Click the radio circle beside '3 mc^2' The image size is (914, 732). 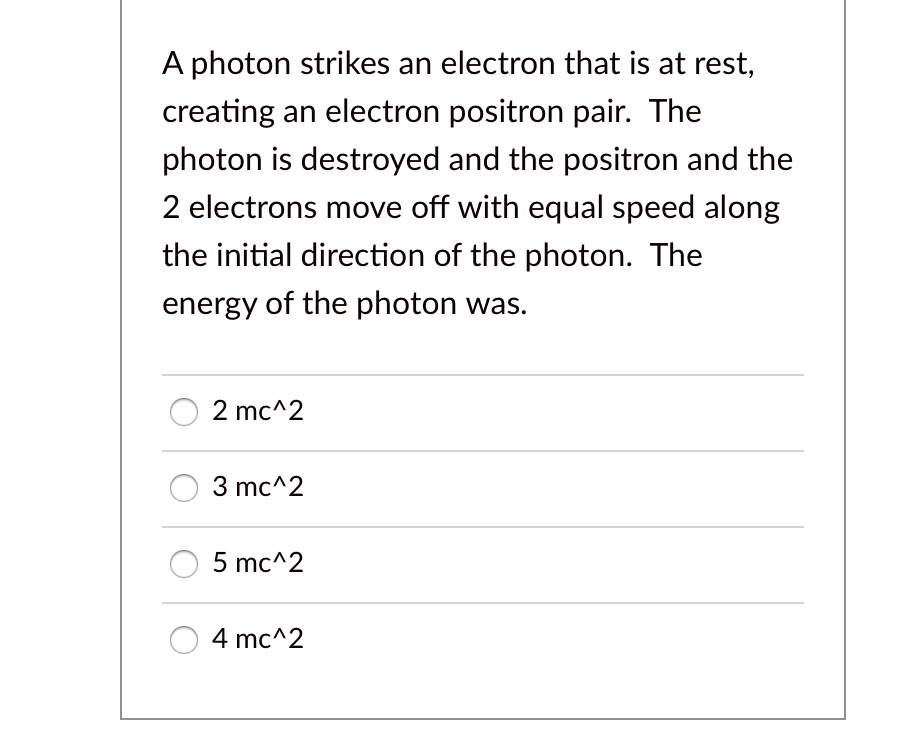(x=184, y=488)
